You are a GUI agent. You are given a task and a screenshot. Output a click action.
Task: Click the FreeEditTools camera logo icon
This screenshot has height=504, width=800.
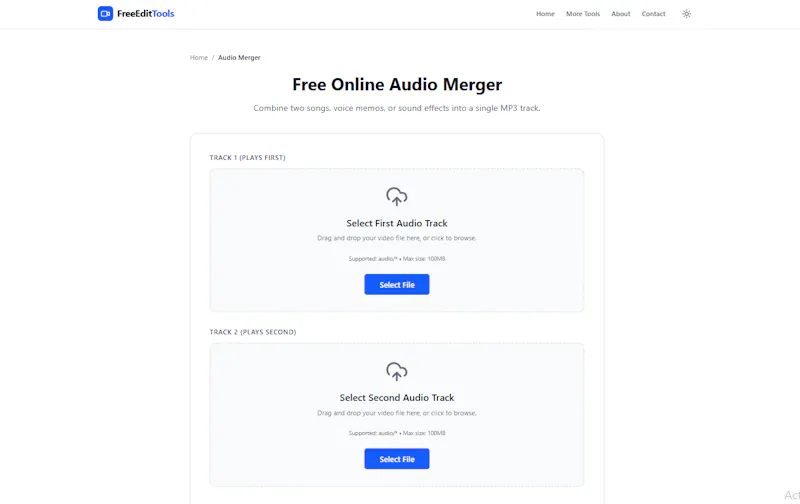(x=105, y=14)
